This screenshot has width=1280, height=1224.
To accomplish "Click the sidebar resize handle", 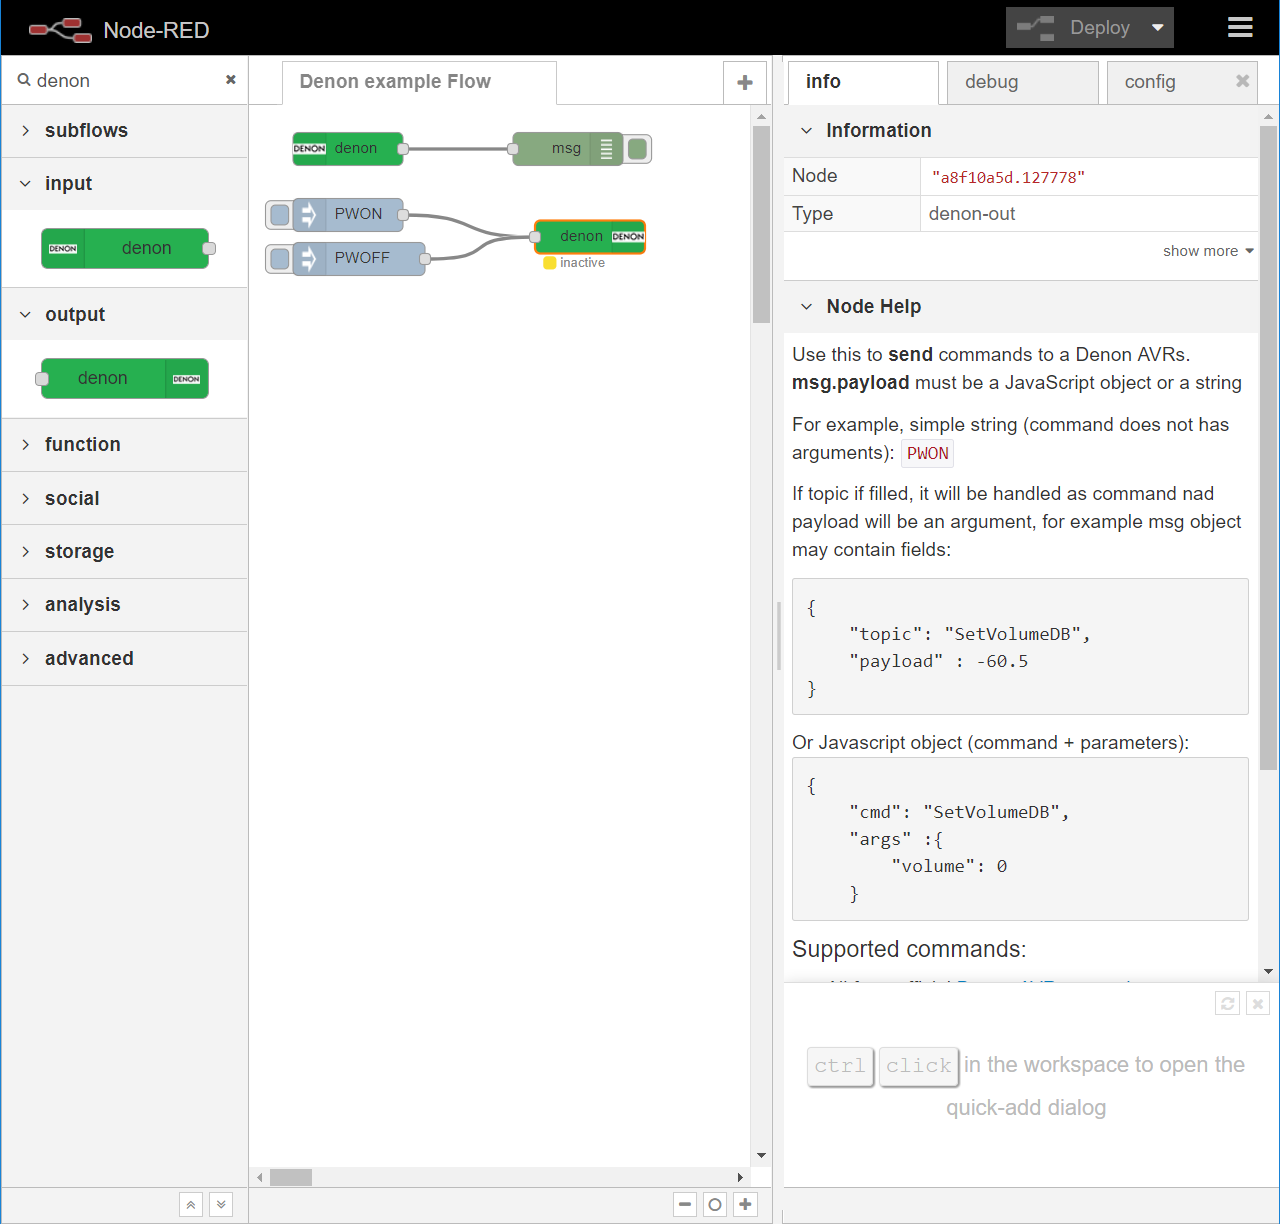I will (778, 635).
